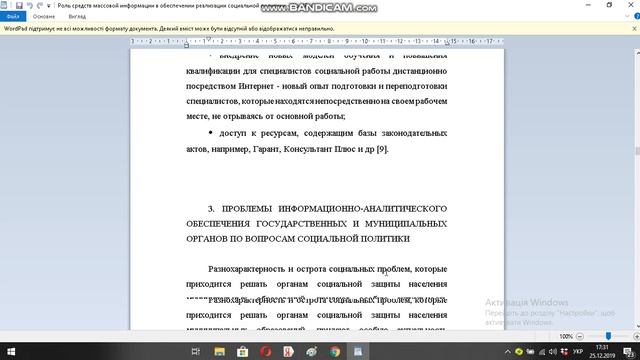Show hidden system tray icons
This screenshot has height=360, width=640.
pyautogui.click(x=508, y=351)
